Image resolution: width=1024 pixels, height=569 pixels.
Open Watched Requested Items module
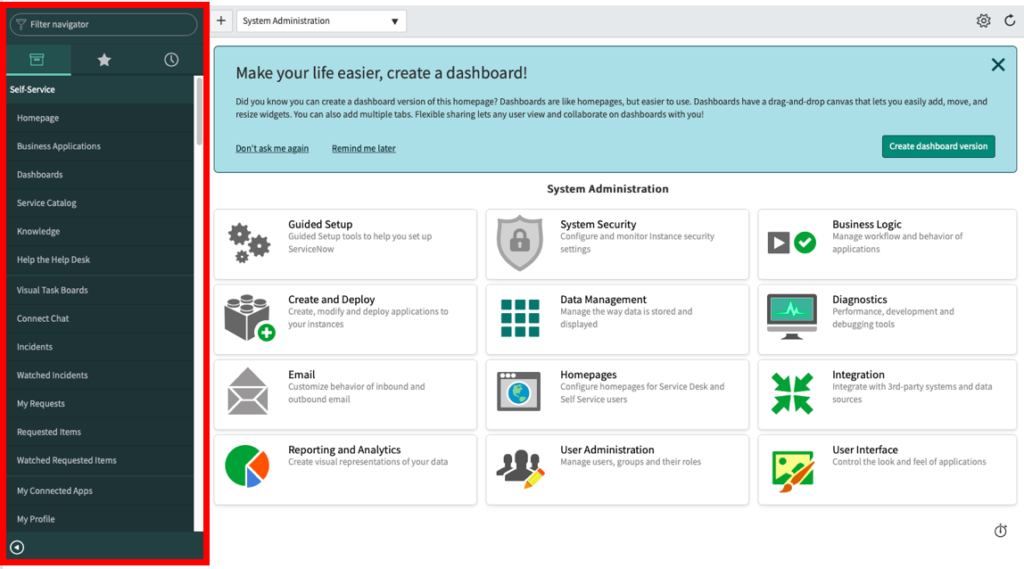click(x=100, y=461)
